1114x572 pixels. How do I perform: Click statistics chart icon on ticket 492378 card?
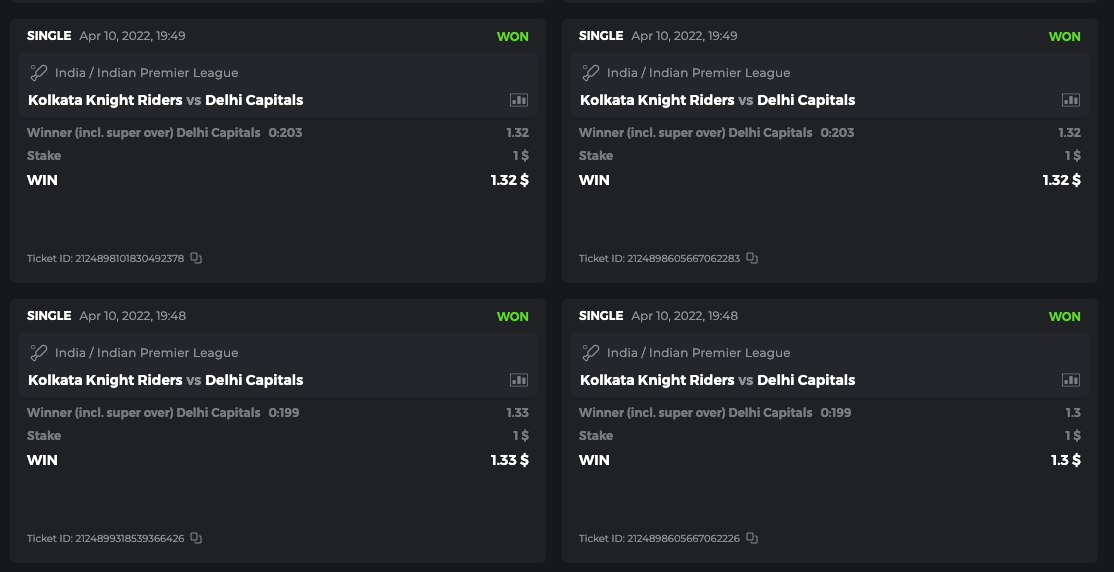coord(518,100)
